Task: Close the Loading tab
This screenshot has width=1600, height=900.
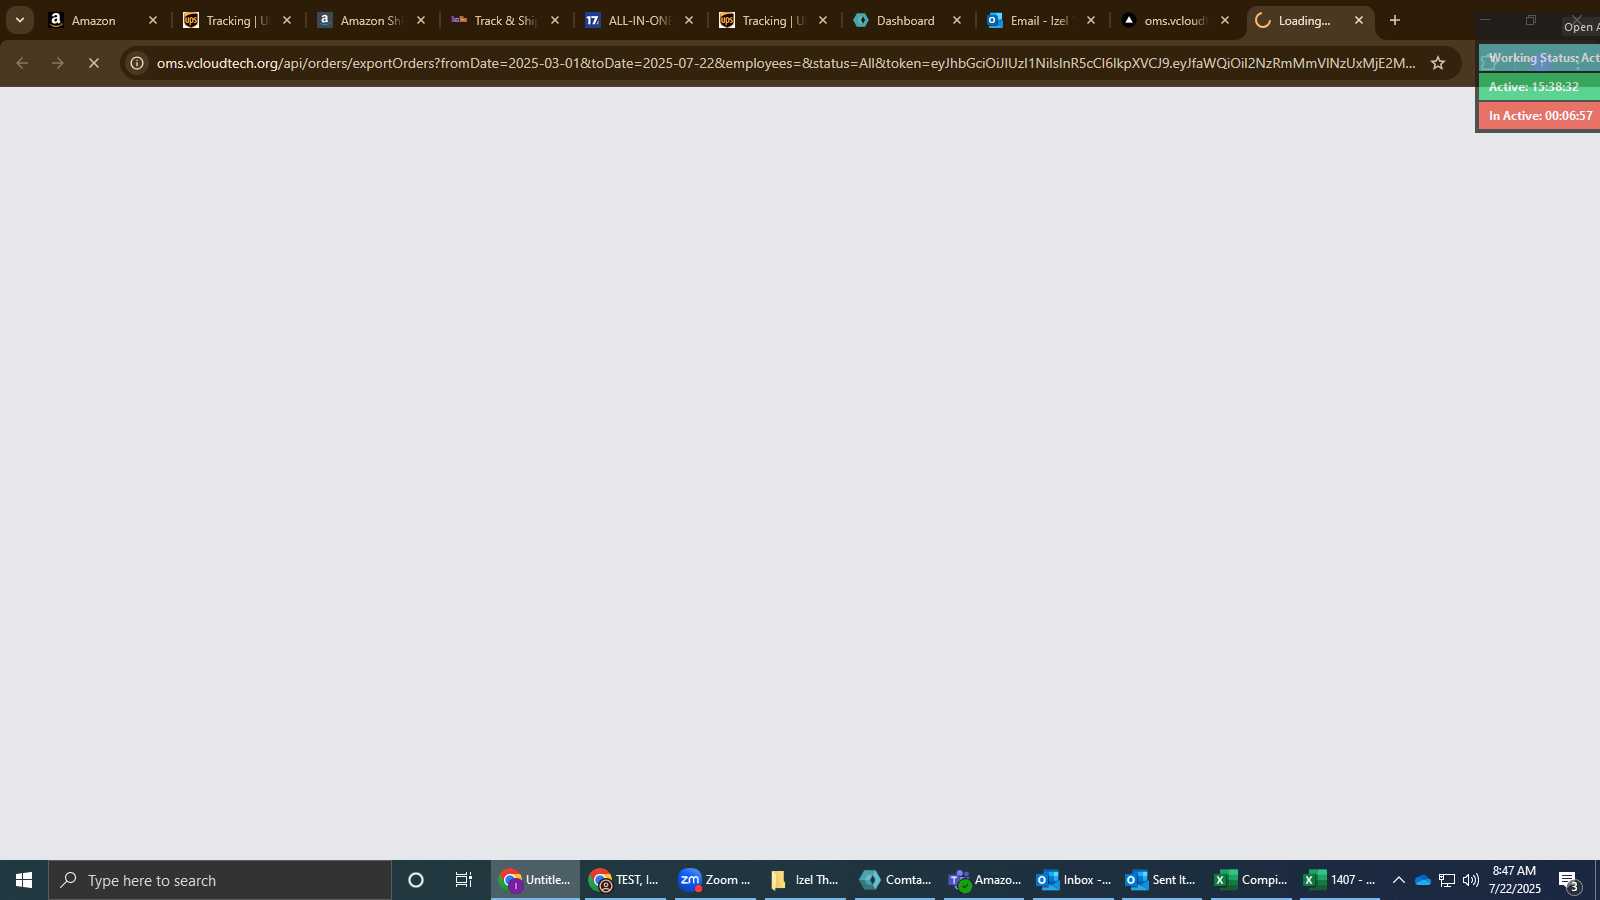Action: (1359, 20)
